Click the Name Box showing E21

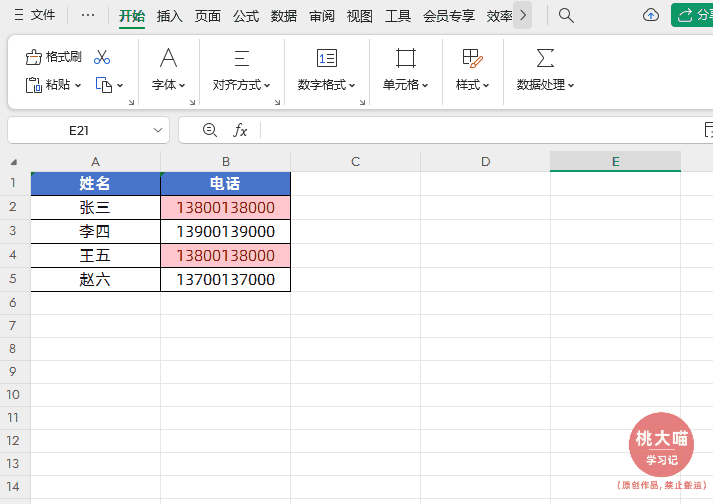(79, 131)
